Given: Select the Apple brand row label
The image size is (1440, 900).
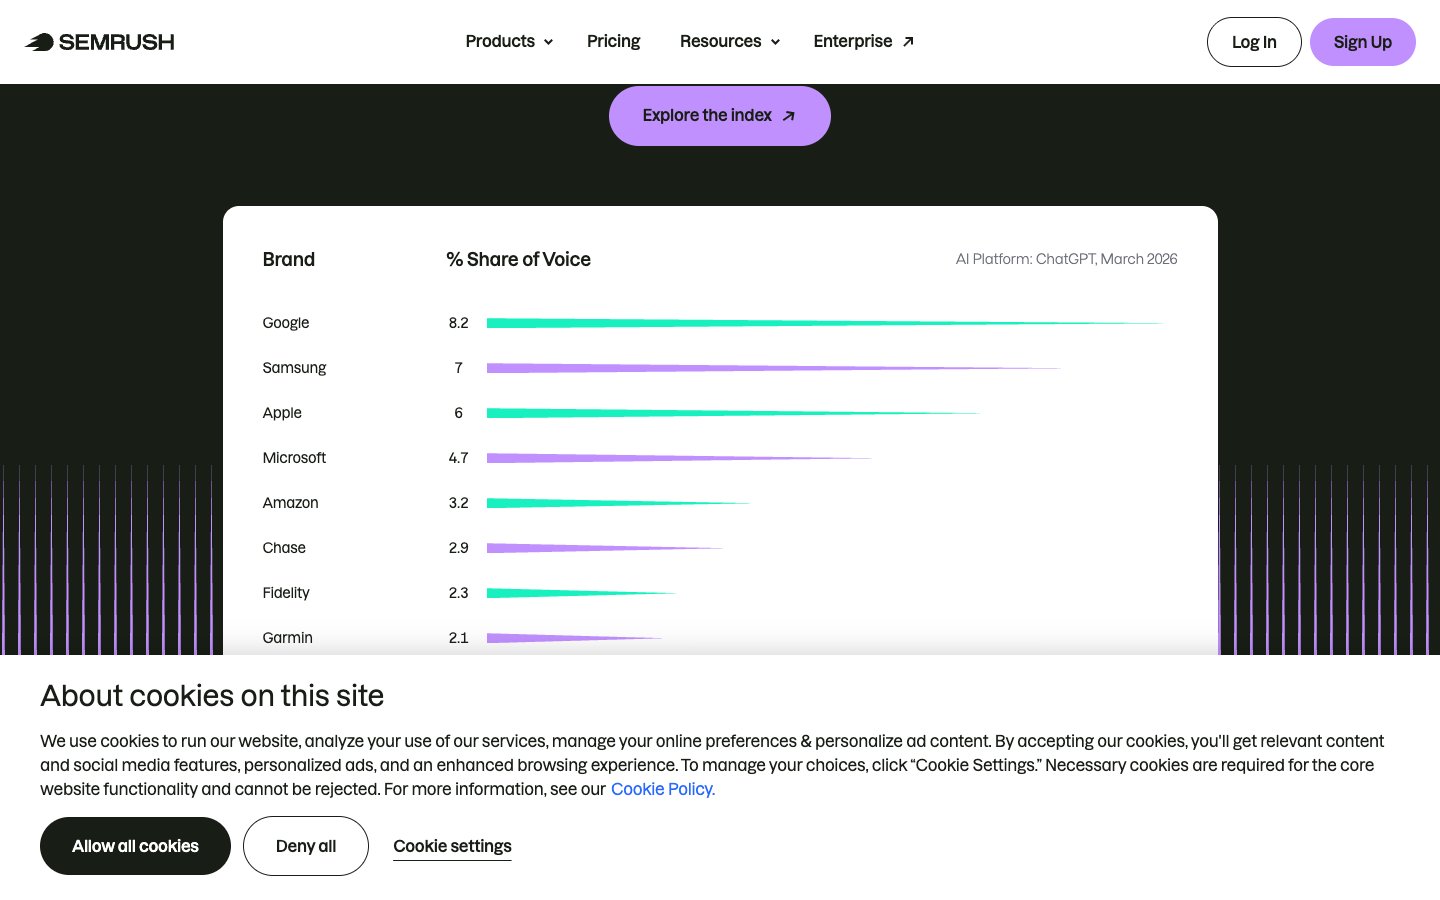Looking at the screenshot, I should coord(282,413).
